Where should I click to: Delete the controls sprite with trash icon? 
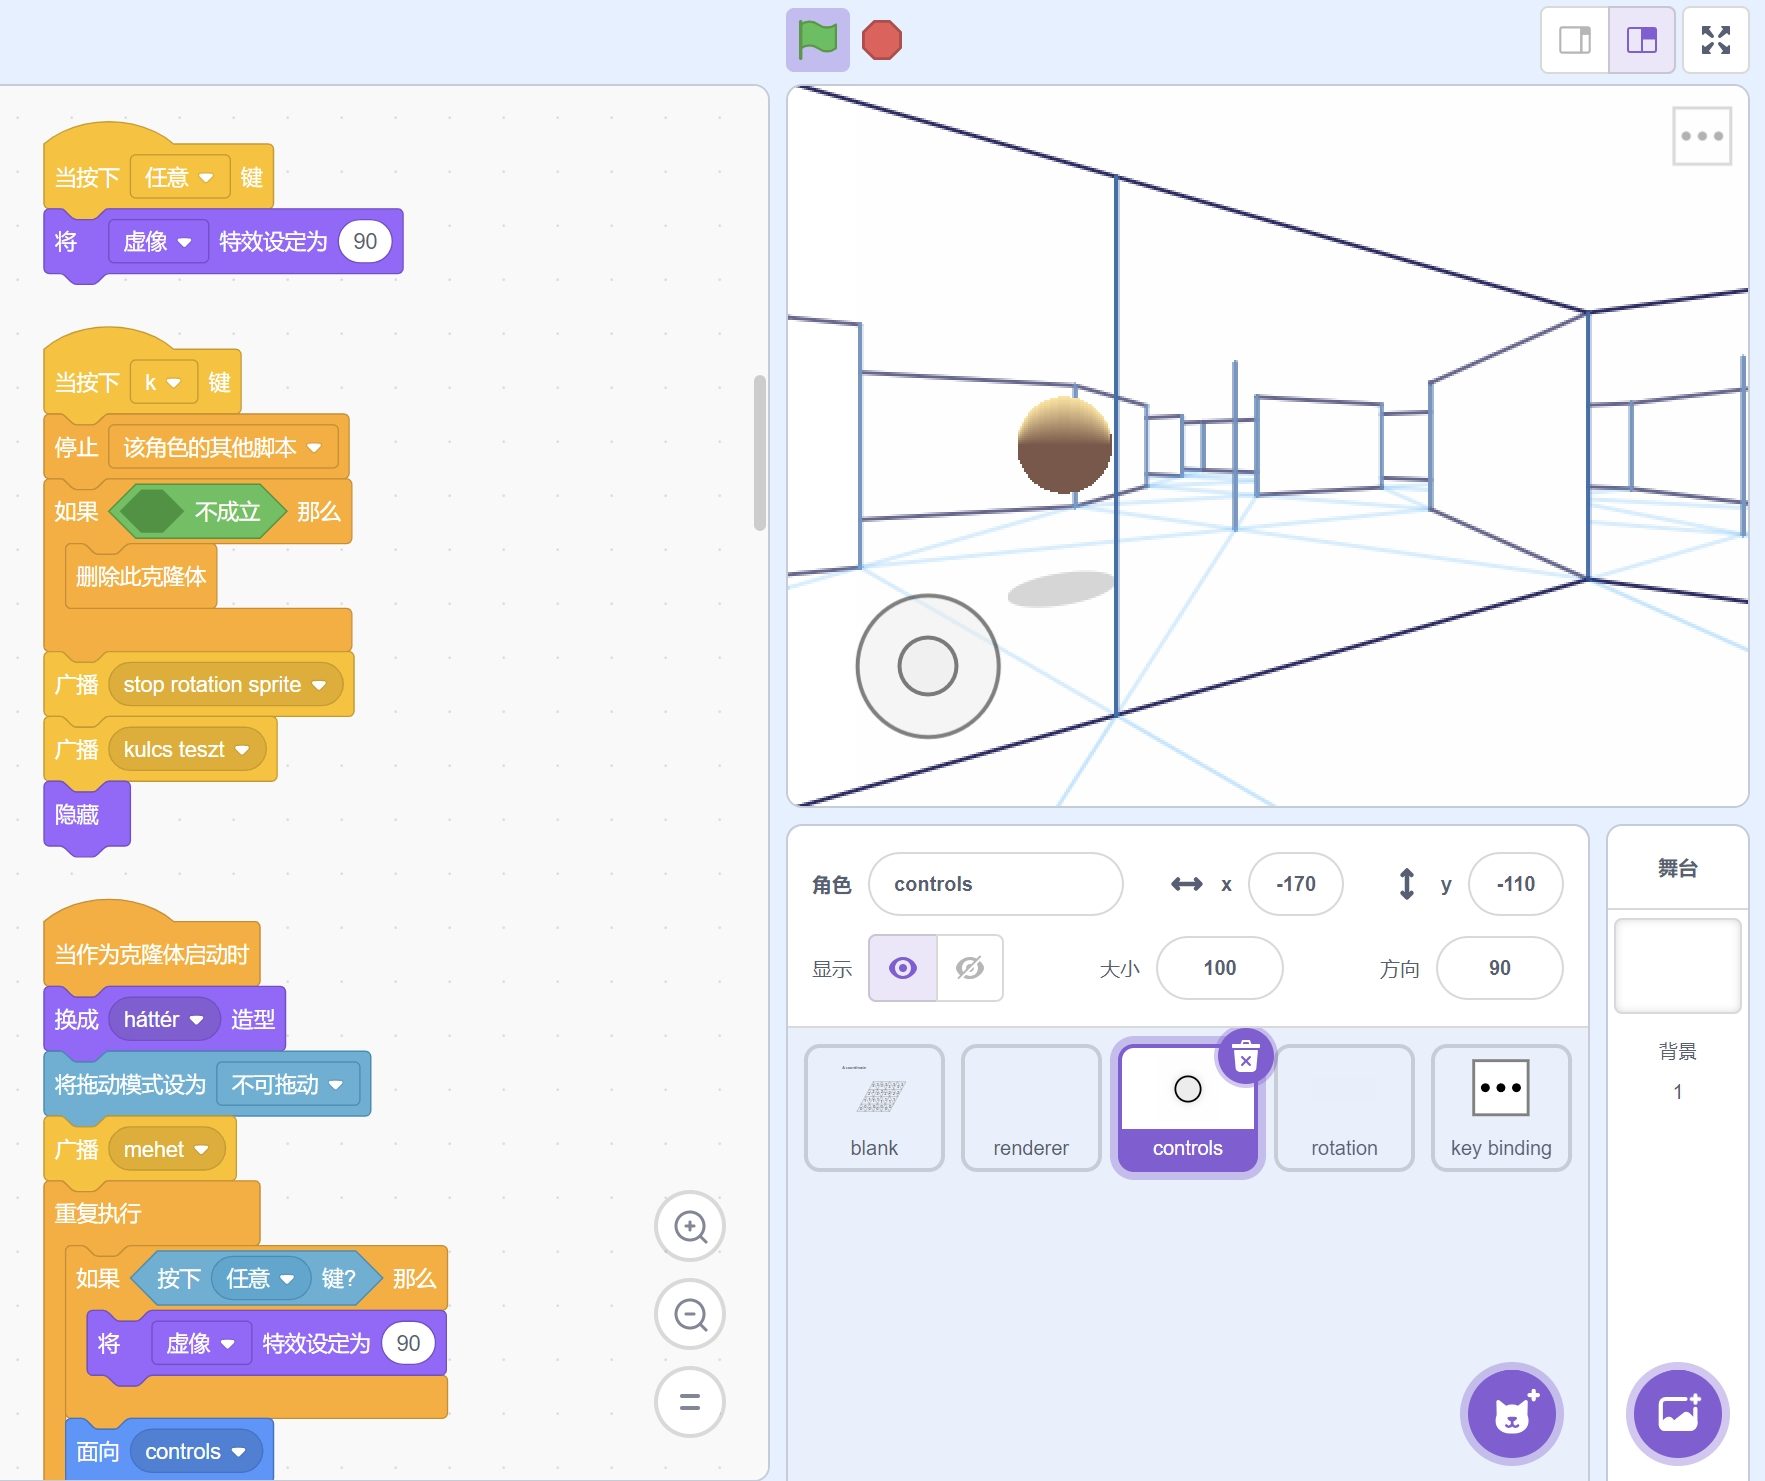pos(1245,1057)
